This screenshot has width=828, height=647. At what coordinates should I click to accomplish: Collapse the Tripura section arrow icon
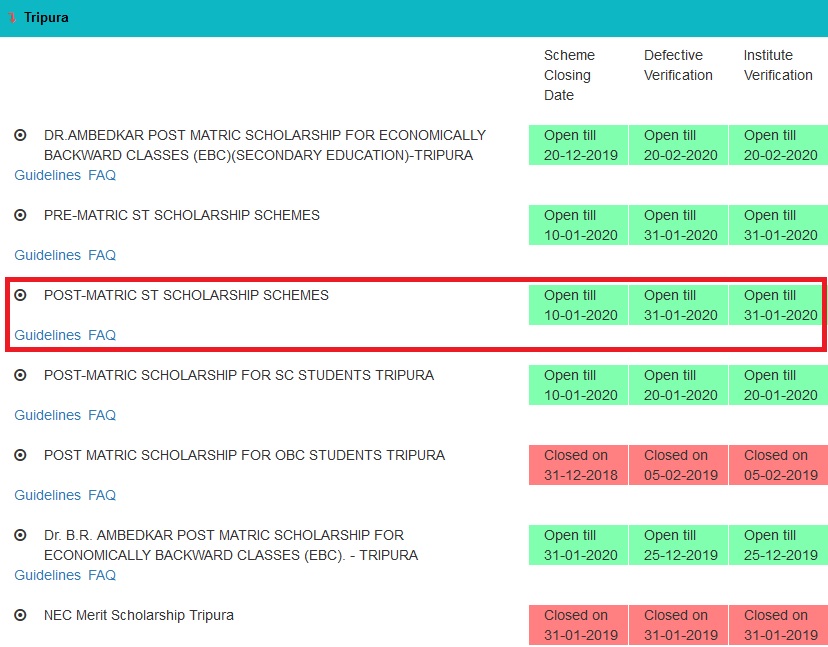(12, 17)
